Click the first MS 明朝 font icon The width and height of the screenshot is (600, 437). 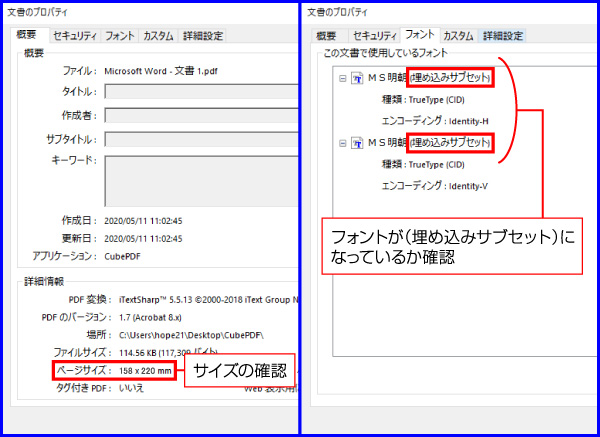click(x=357, y=78)
